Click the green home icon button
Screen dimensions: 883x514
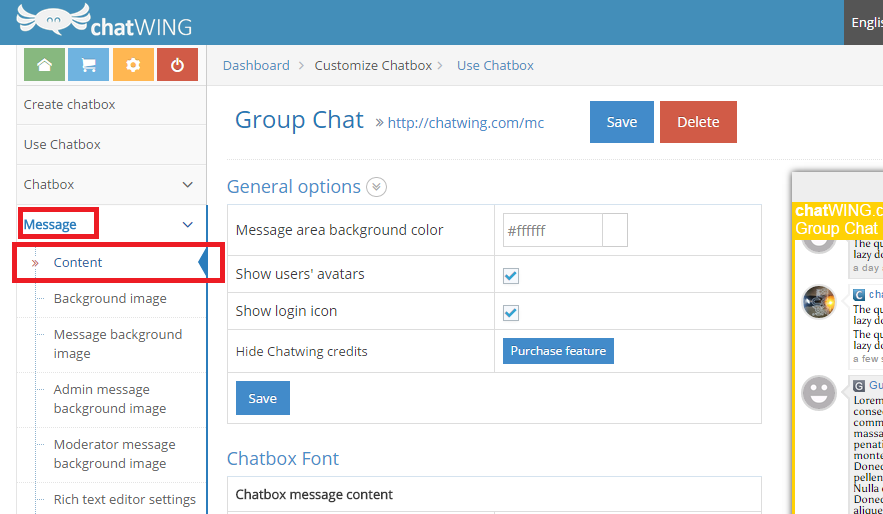click(44, 65)
